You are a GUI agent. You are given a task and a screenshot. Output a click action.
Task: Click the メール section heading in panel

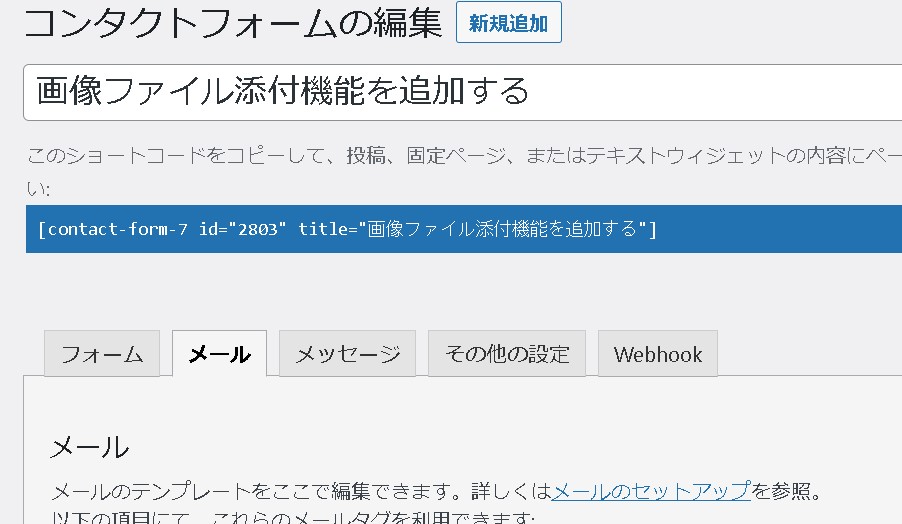click(x=89, y=446)
